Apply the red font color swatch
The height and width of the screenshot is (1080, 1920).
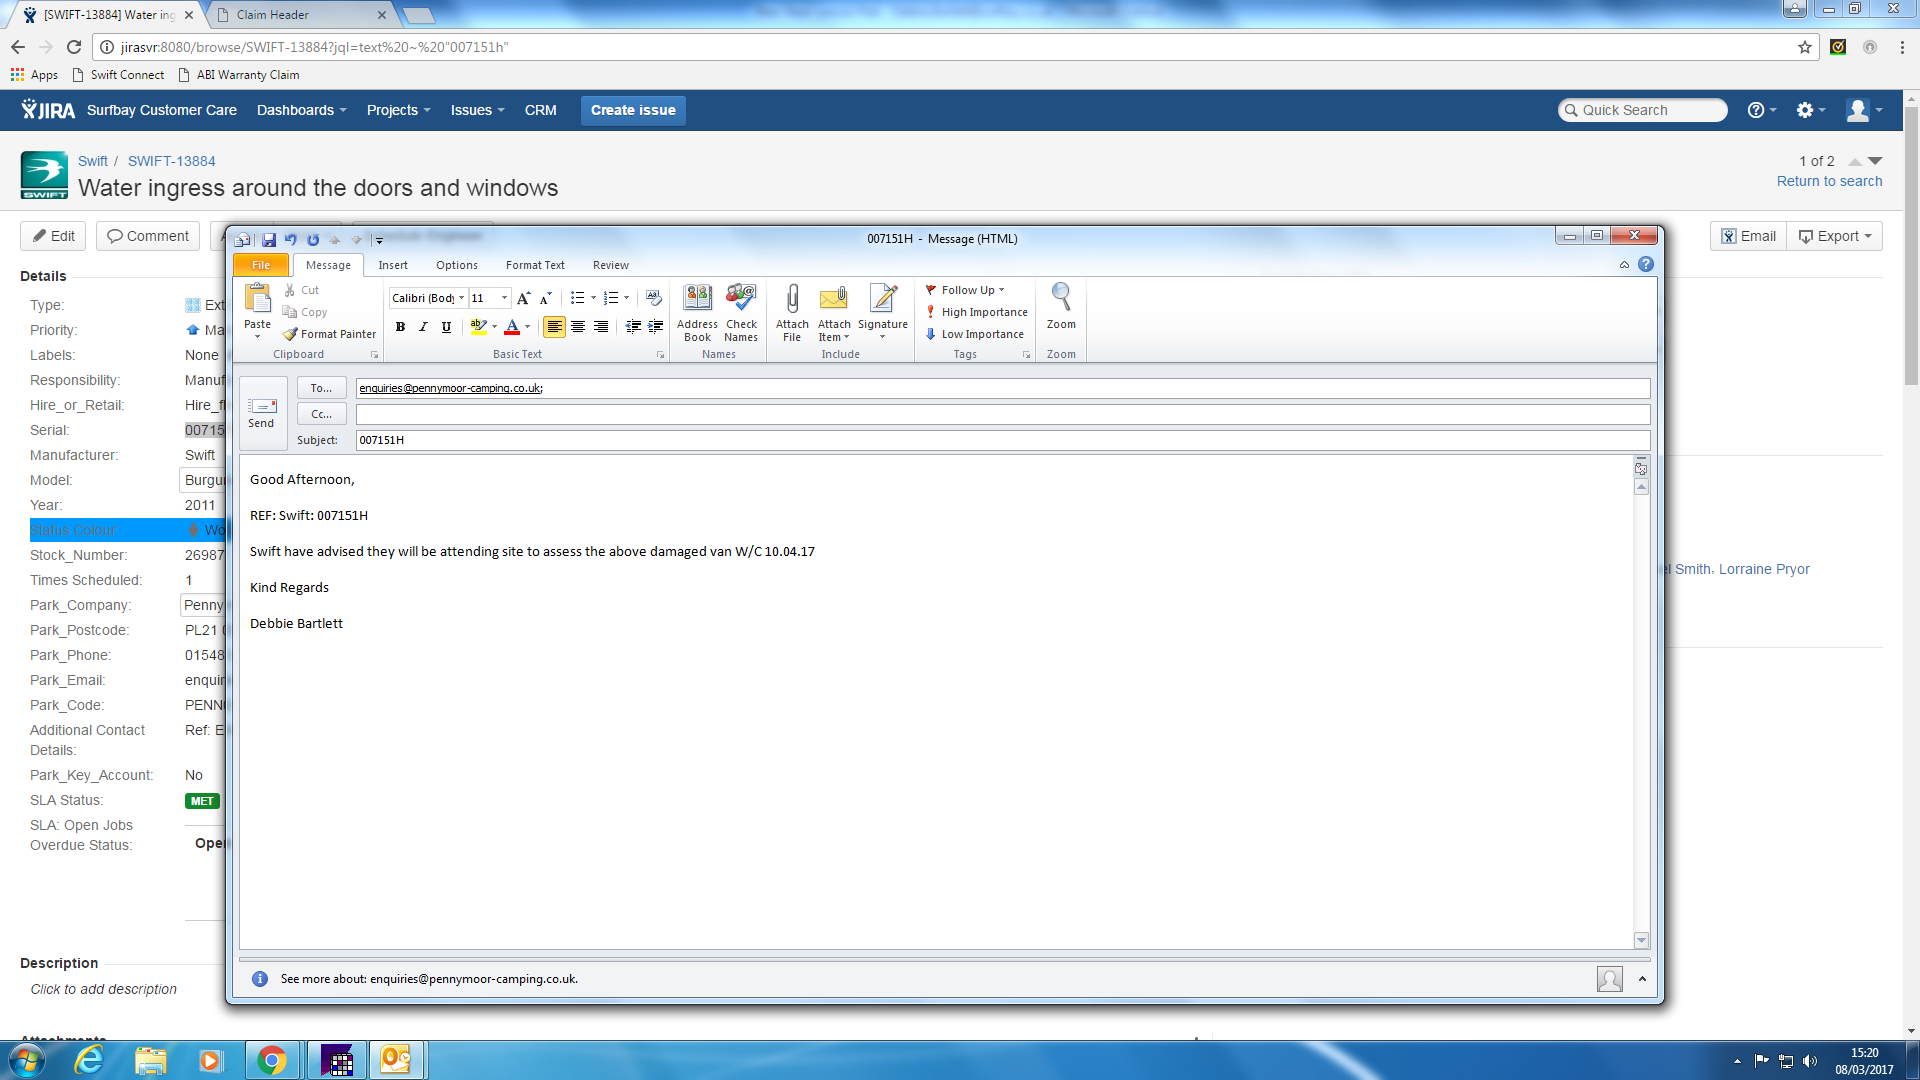coord(512,327)
